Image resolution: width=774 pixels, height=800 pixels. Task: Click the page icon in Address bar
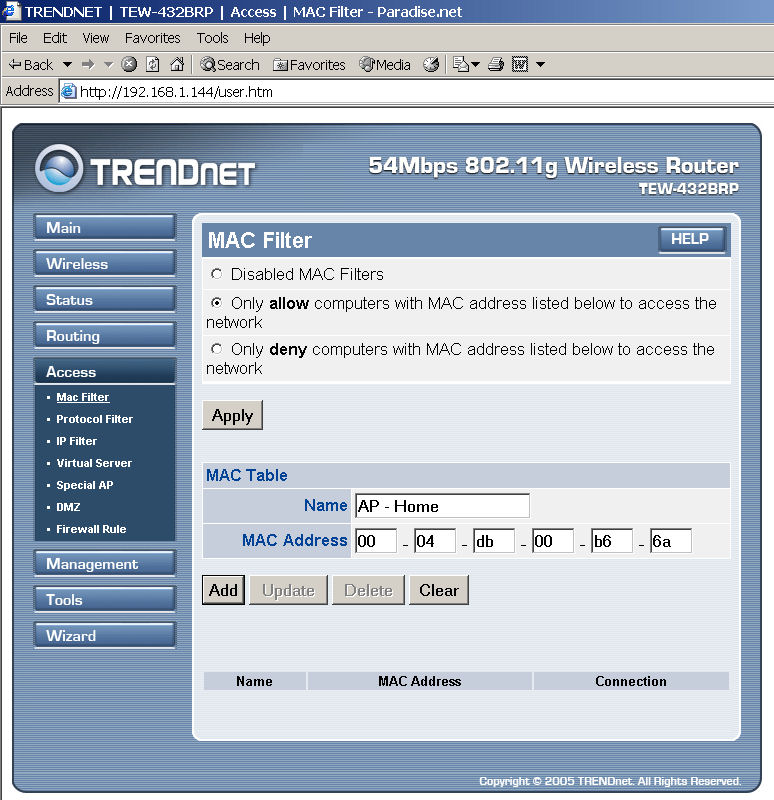pos(69,92)
